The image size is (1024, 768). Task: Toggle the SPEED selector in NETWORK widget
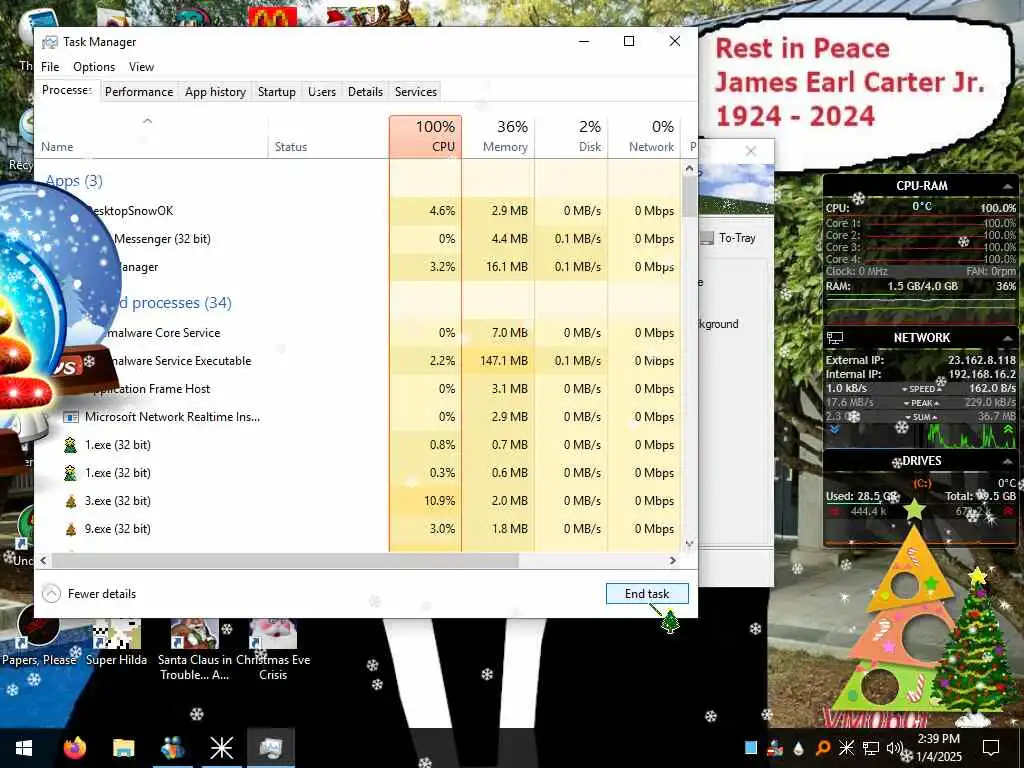click(x=921, y=389)
